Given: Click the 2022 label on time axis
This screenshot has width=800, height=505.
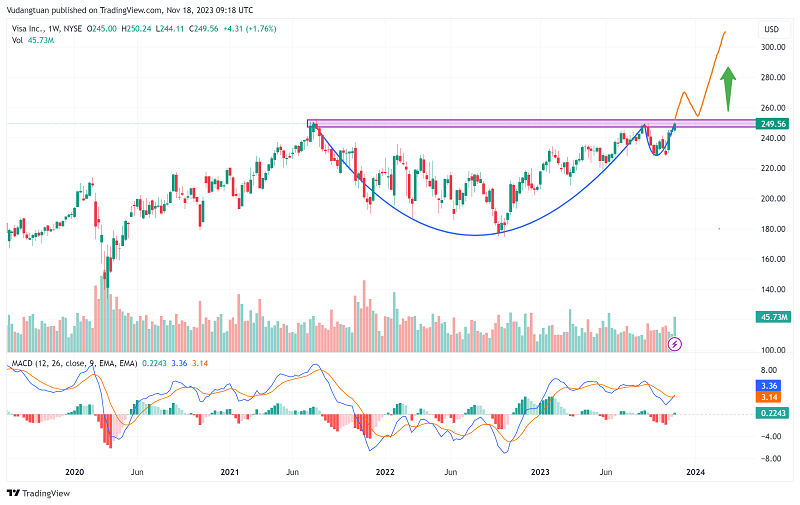Looking at the screenshot, I should coord(386,471).
